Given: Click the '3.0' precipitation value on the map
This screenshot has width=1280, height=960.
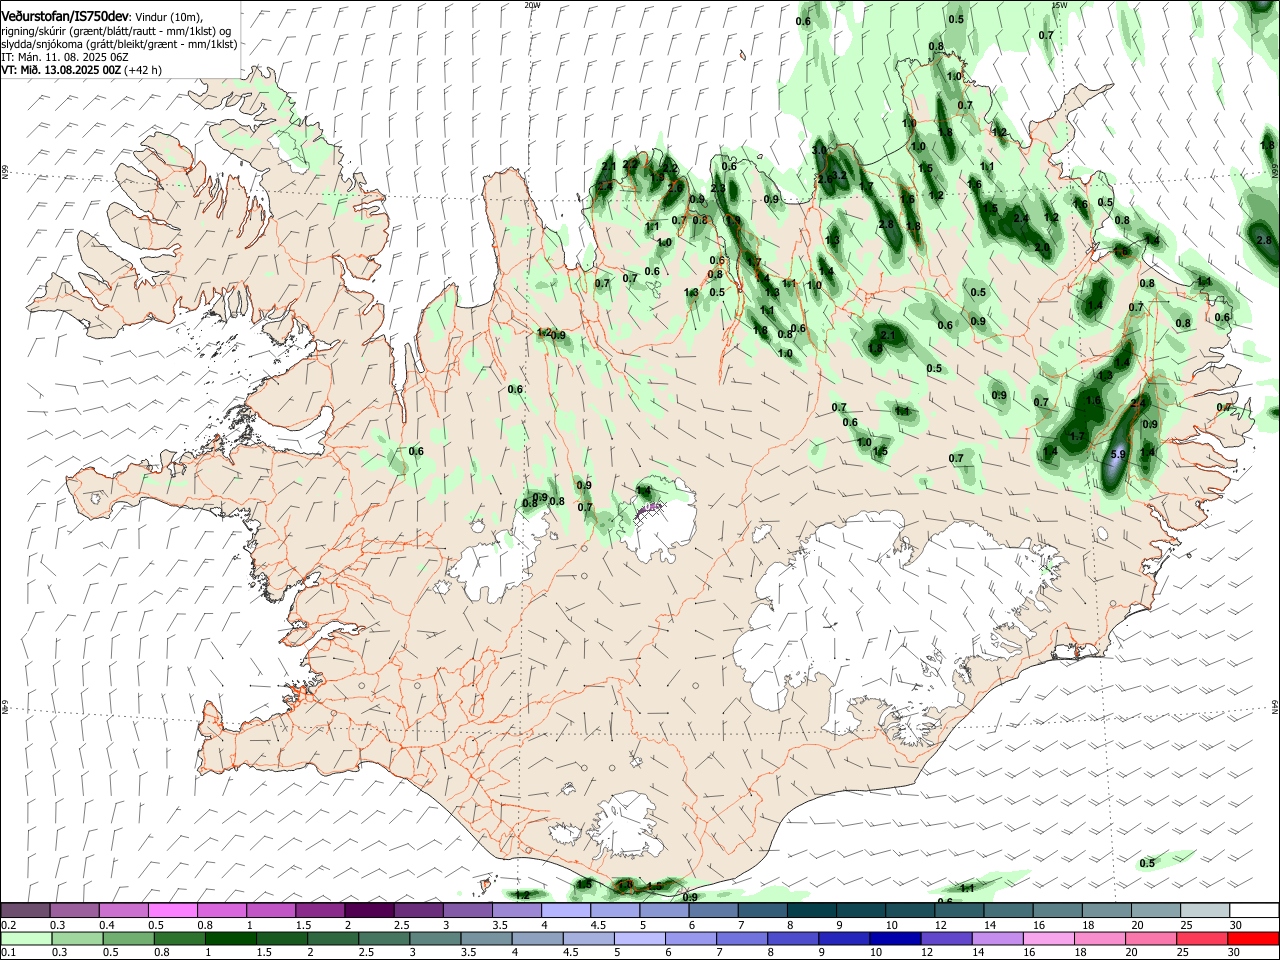Looking at the screenshot, I should 820,150.
